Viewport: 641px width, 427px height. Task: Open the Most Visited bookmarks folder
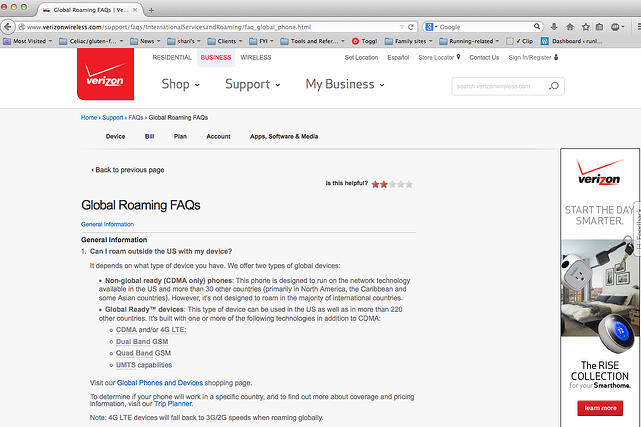pos(27,41)
